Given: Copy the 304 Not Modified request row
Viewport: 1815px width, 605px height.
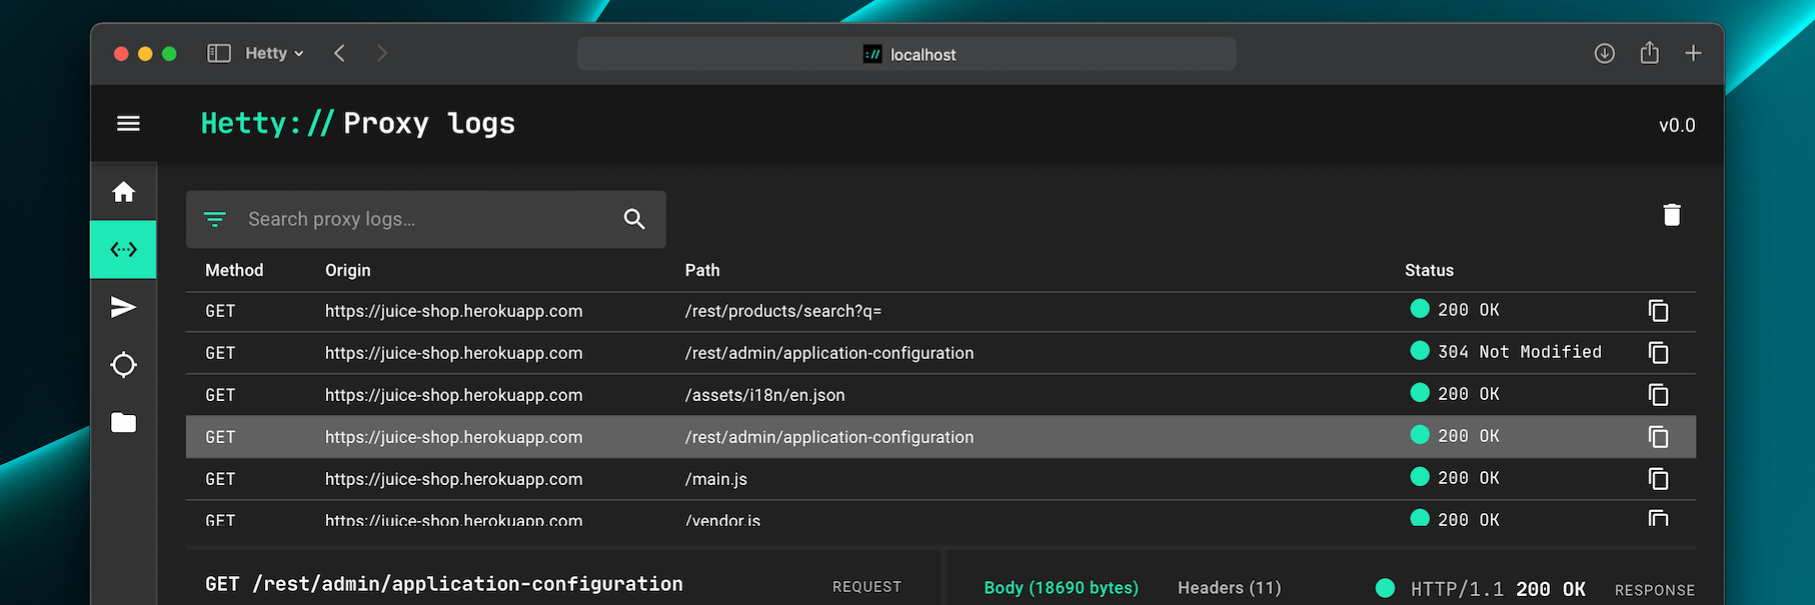Looking at the screenshot, I should [1658, 353].
